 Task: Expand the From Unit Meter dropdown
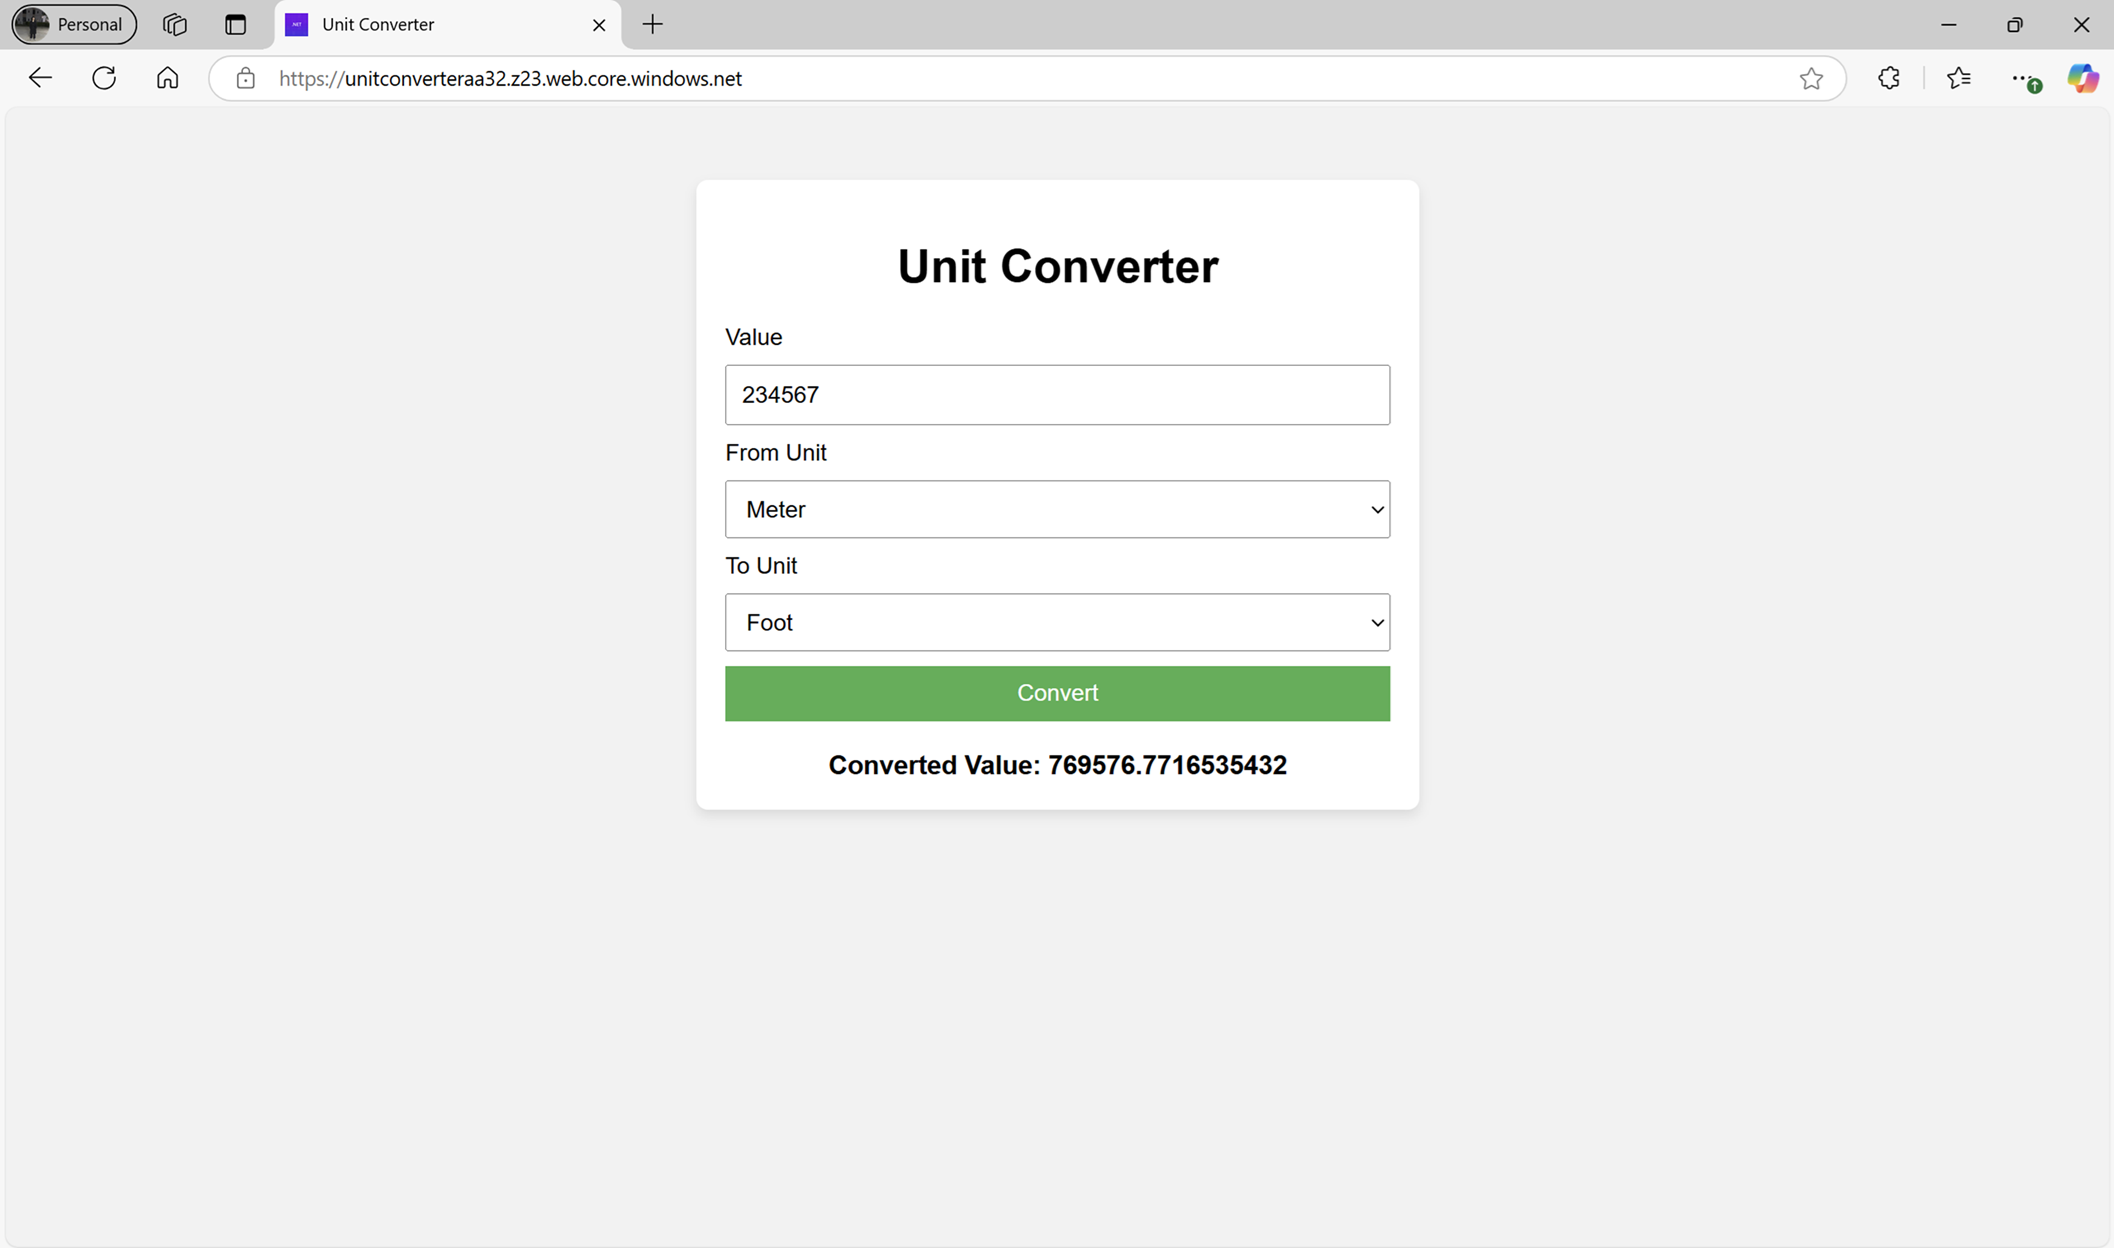coord(1057,509)
